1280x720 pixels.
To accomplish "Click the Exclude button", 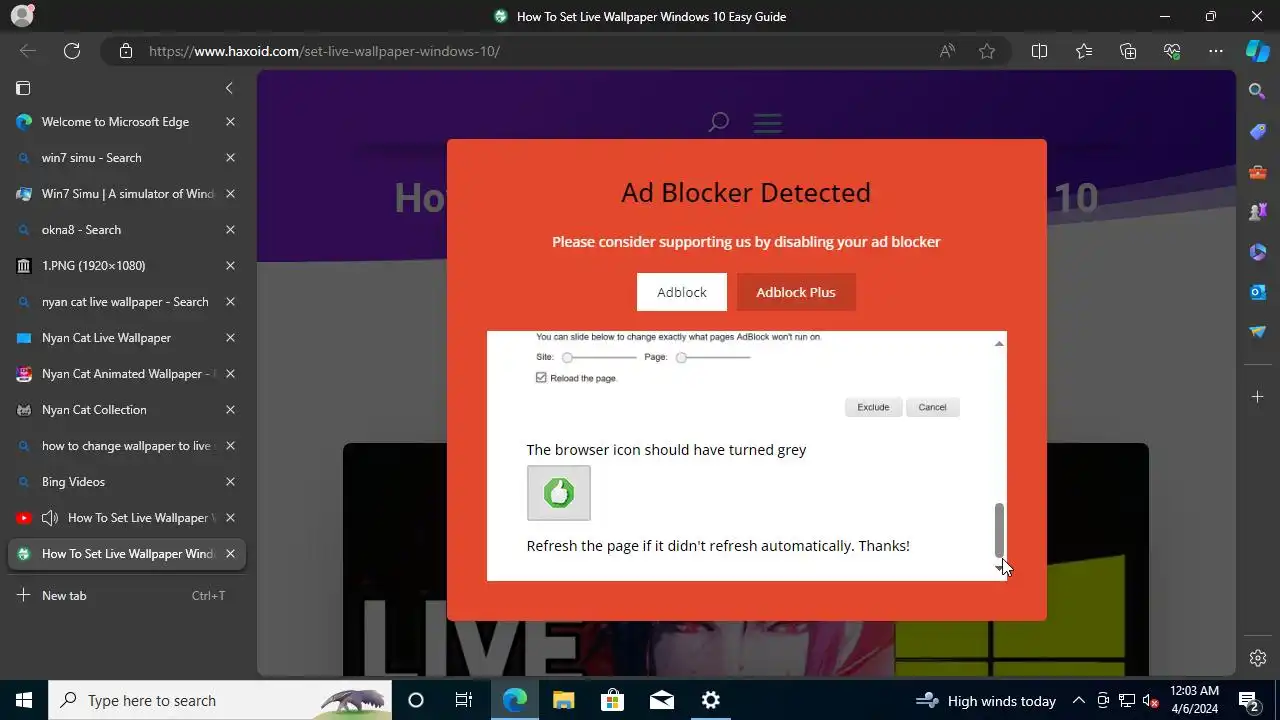I will [873, 407].
